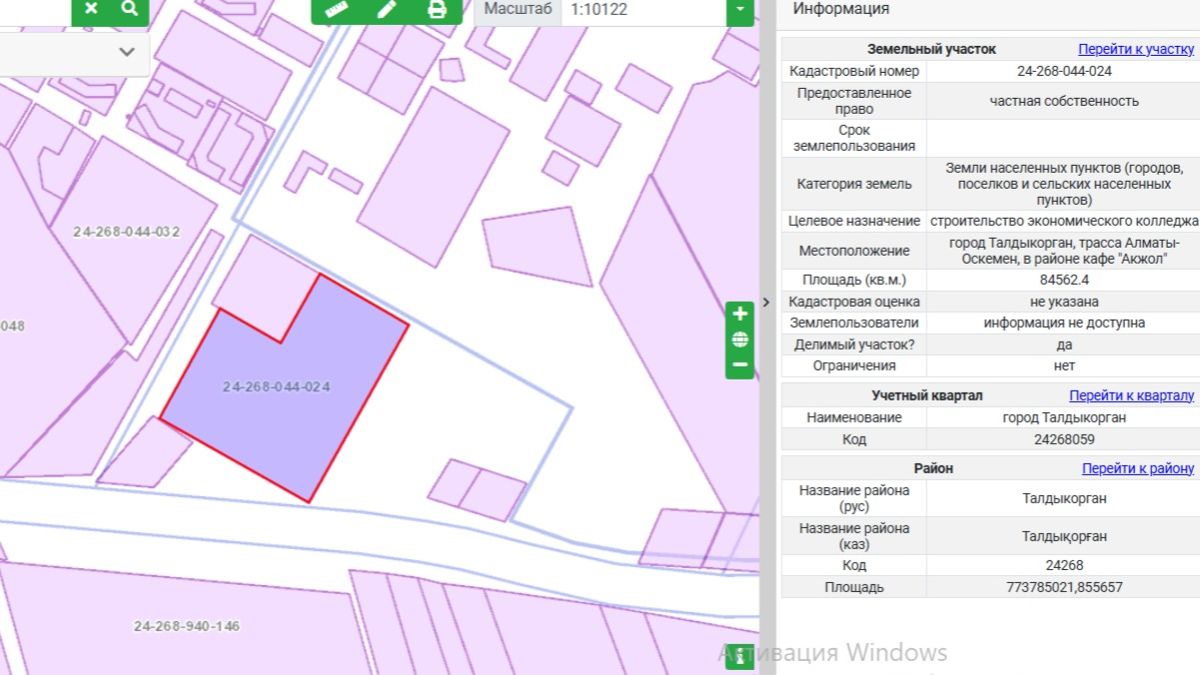Click the ruler measure tool icon
1200x675 pixels.
click(x=335, y=10)
